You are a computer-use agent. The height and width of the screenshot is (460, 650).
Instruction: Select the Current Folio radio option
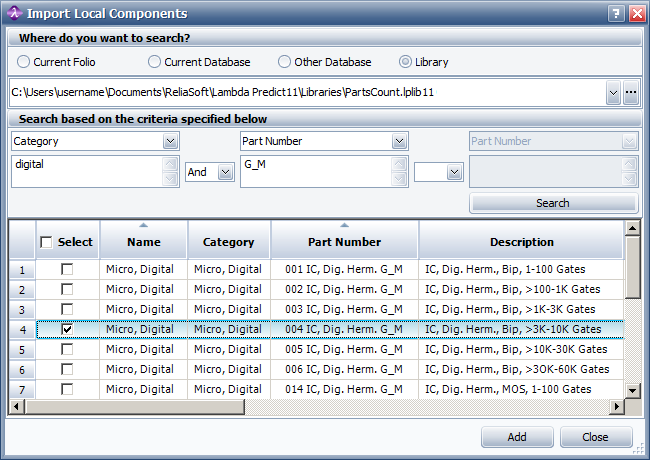(x=24, y=62)
